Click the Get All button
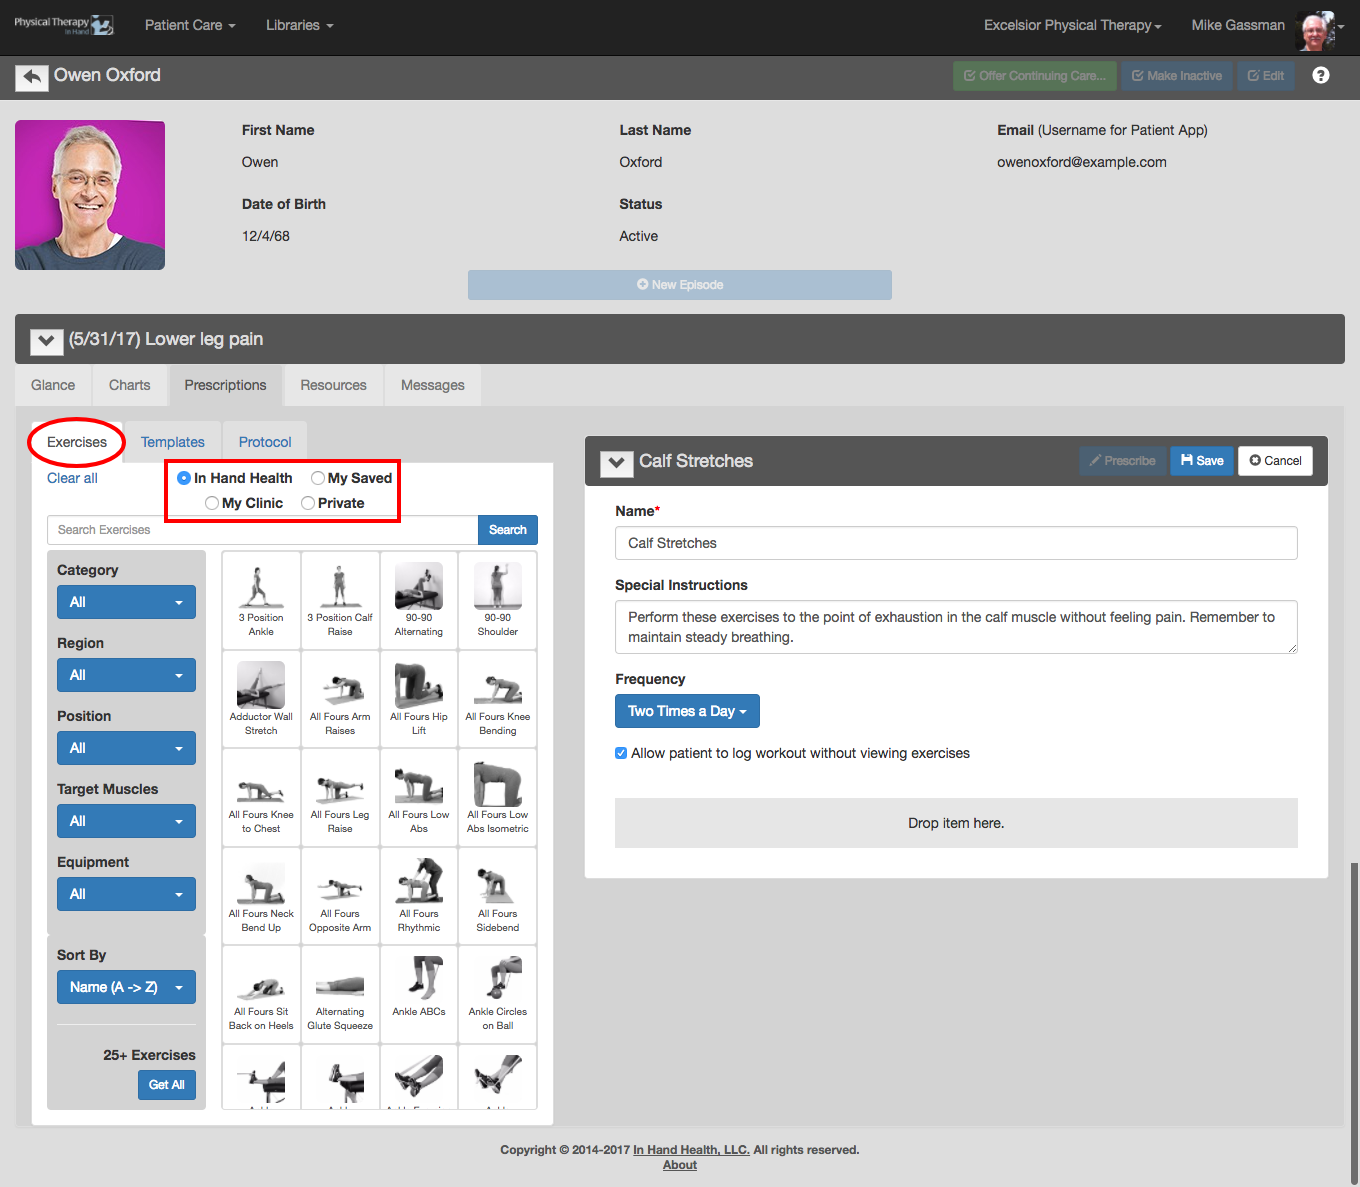This screenshot has width=1360, height=1187. (167, 1085)
